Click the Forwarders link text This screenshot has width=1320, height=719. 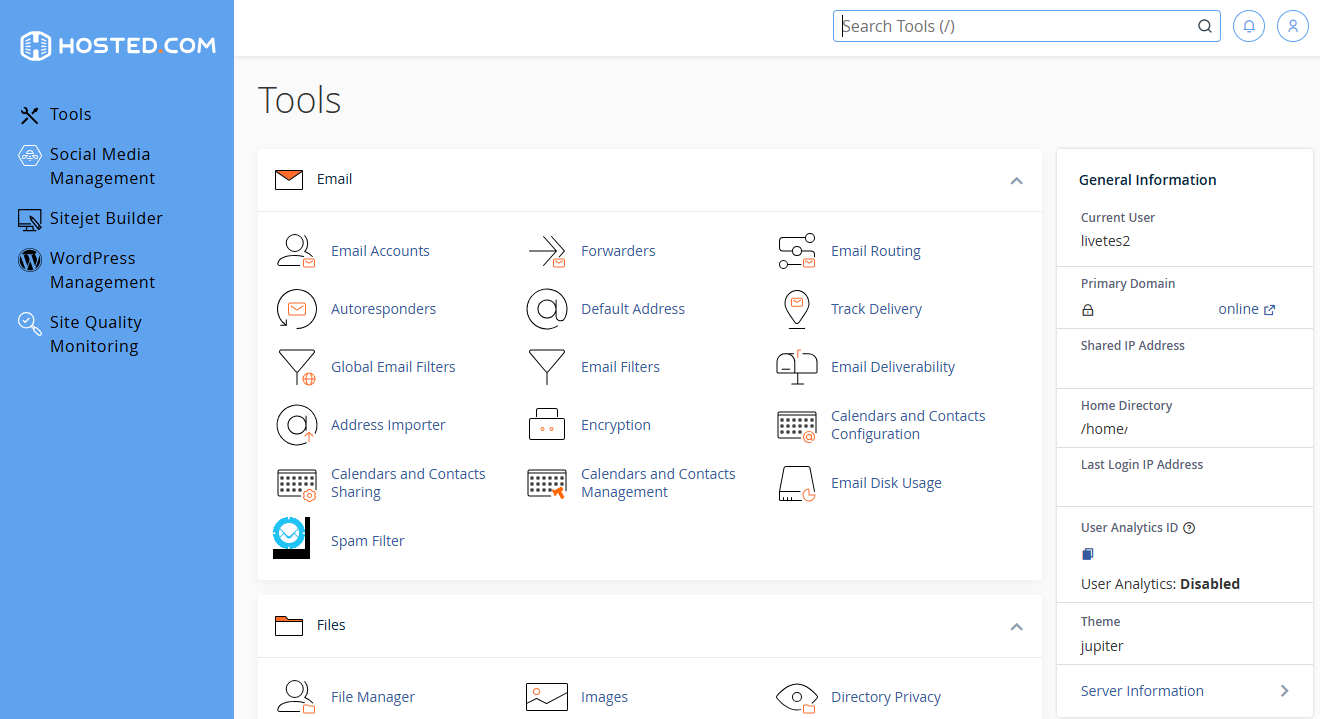(618, 251)
